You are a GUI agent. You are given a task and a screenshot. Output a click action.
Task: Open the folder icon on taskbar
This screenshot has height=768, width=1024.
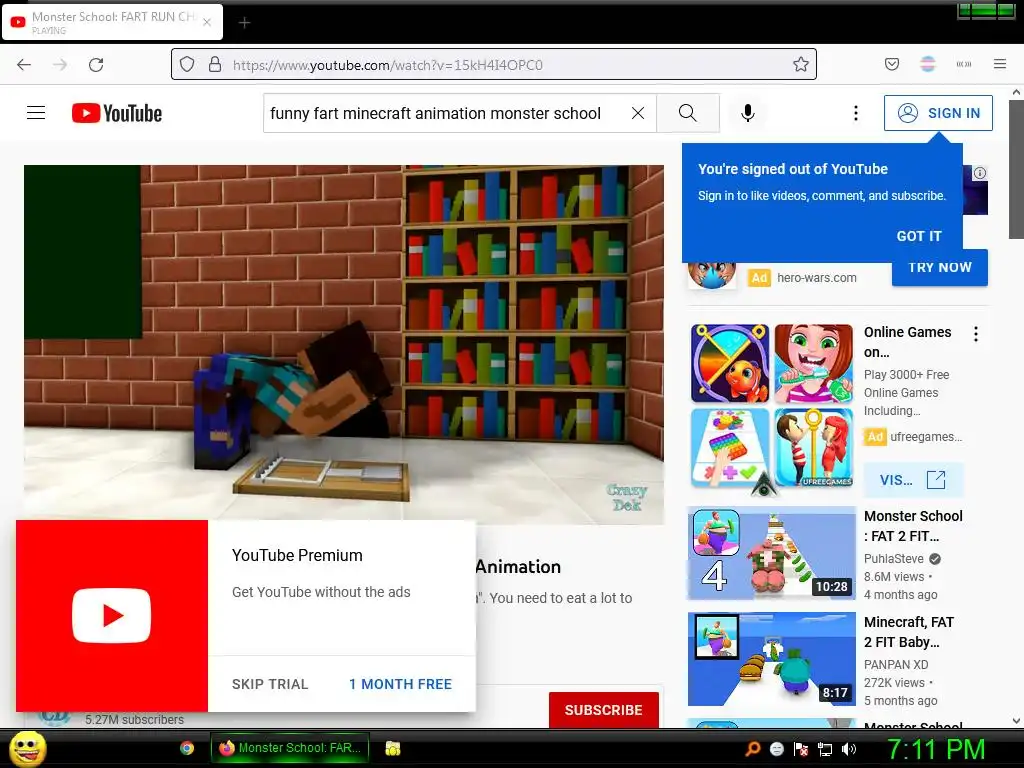392,748
